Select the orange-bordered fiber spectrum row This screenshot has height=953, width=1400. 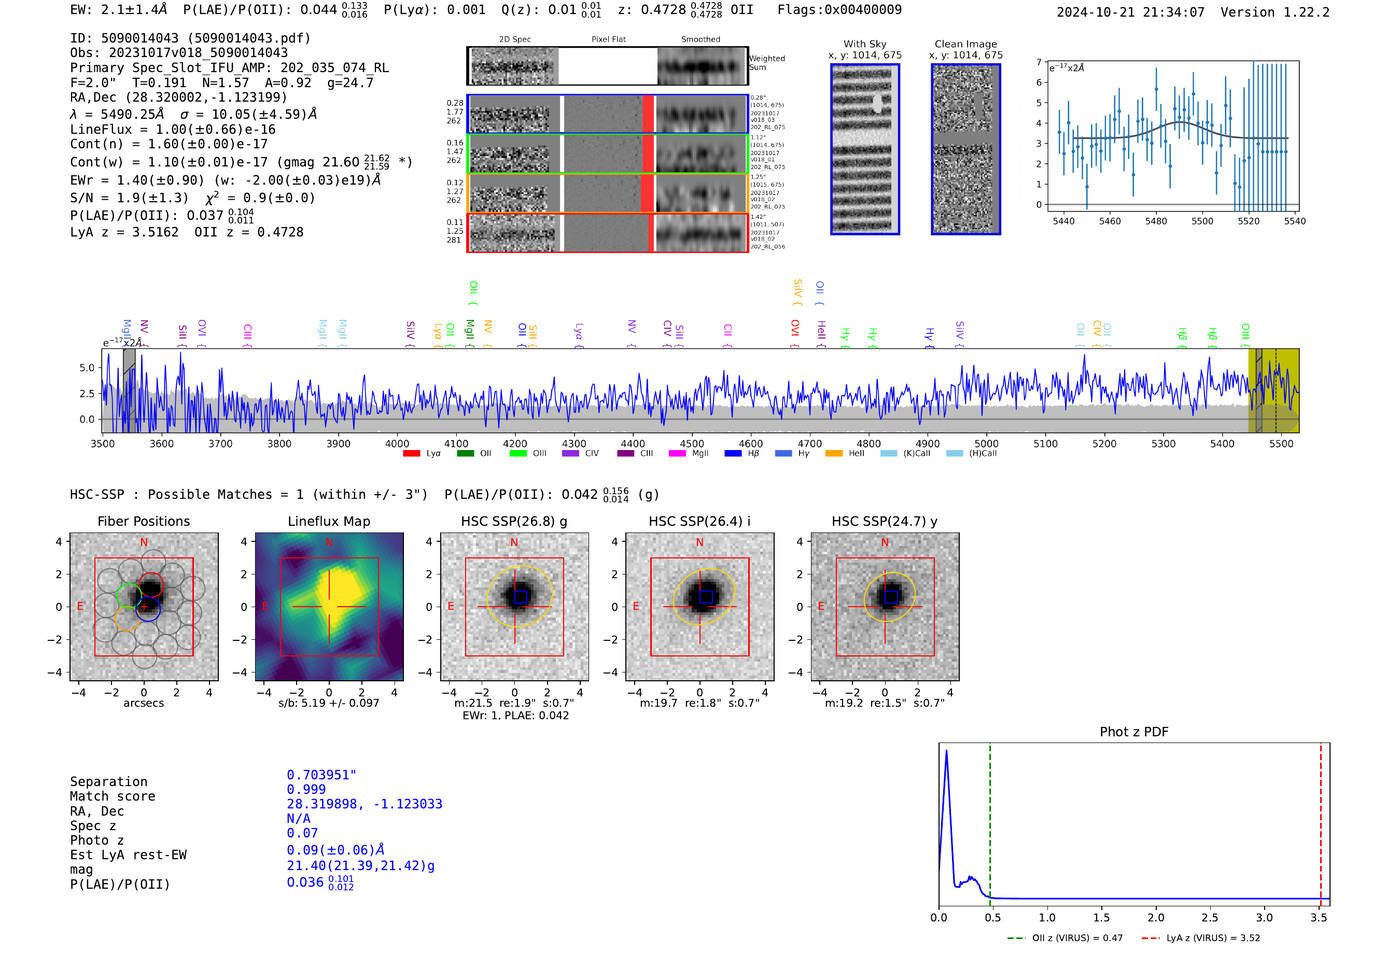608,193
